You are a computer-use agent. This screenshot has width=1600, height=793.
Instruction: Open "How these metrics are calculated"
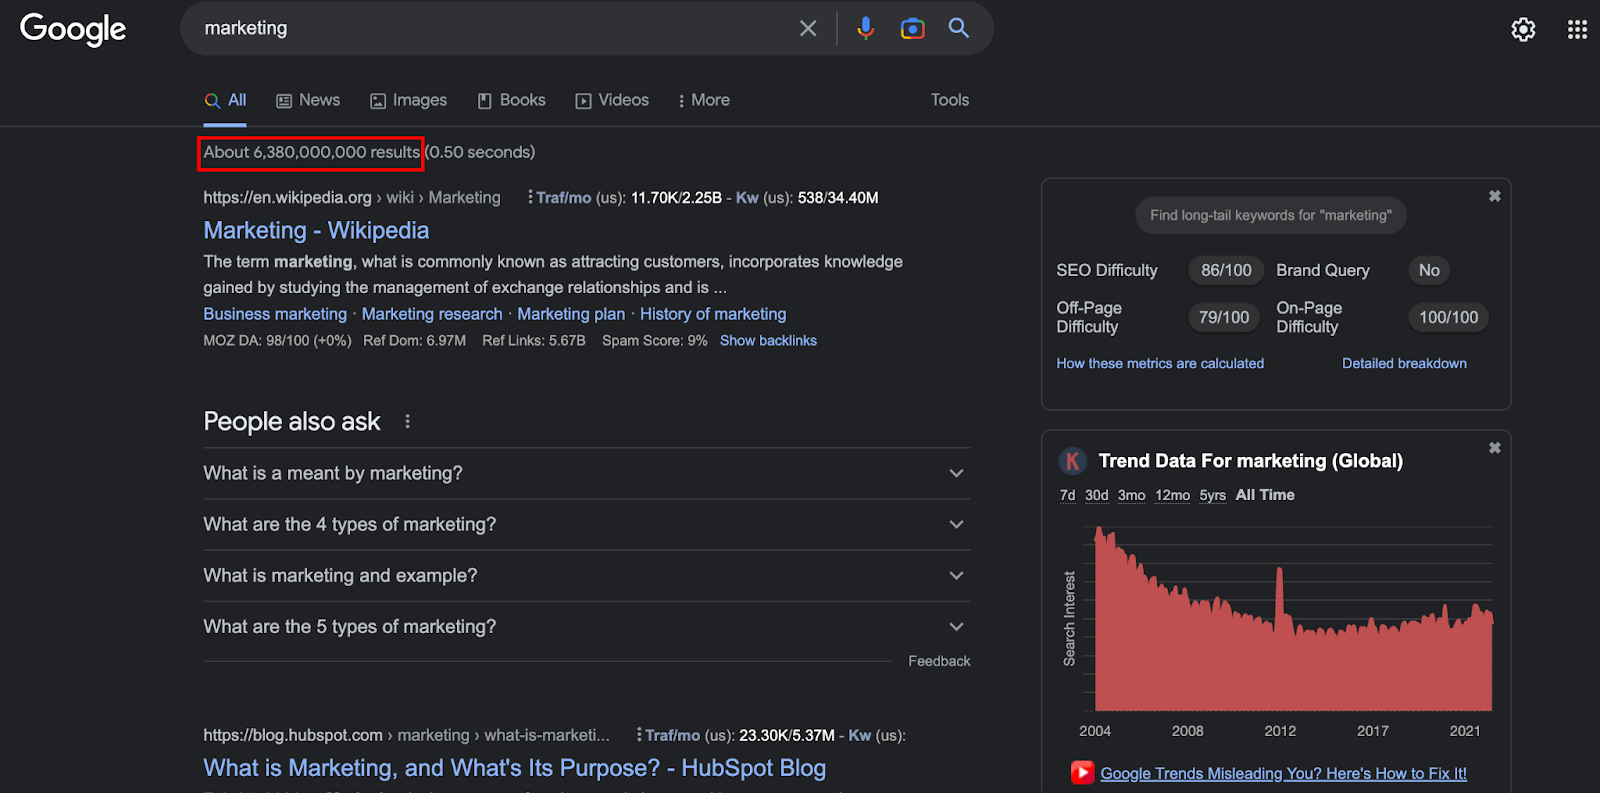1160,363
